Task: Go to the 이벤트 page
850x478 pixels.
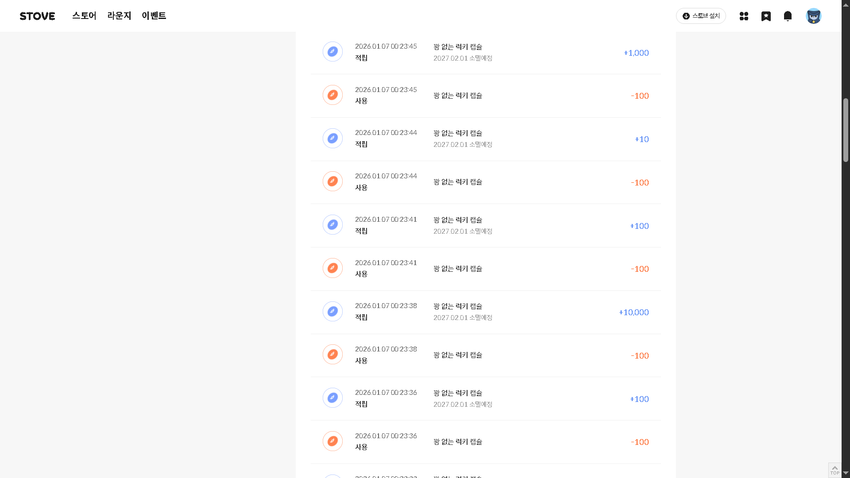Action: click(154, 16)
